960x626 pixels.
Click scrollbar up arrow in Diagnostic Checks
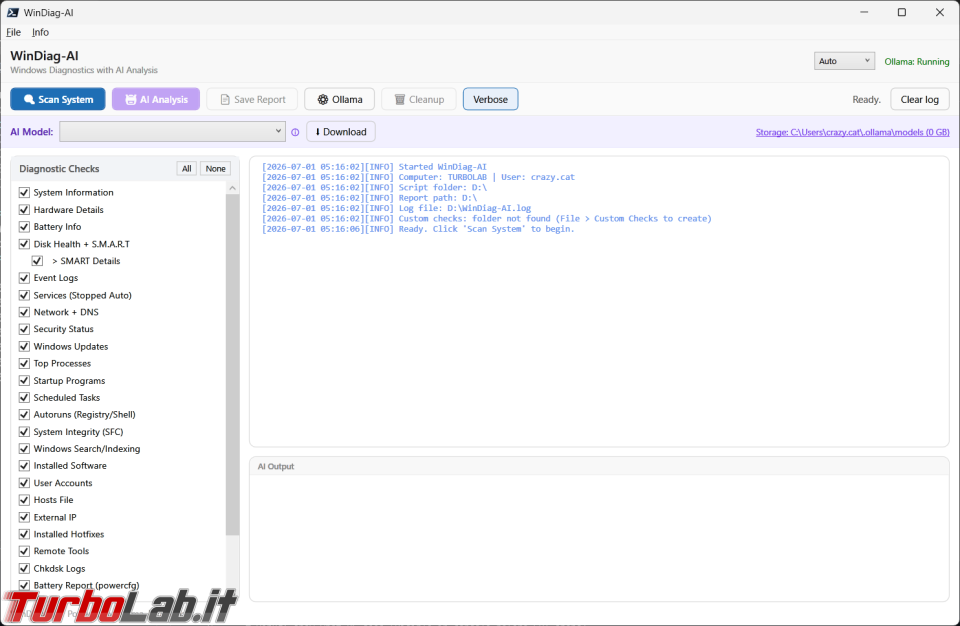coord(232,188)
